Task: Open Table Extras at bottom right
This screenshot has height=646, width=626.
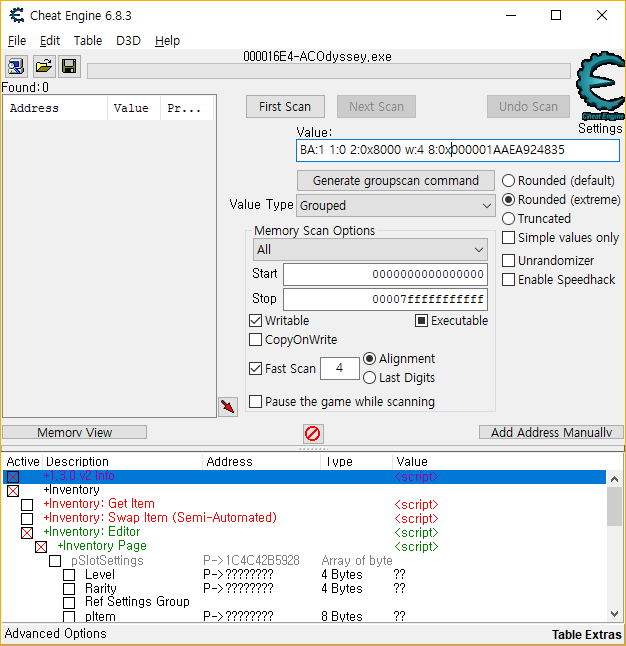Action: tap(586, 634)
